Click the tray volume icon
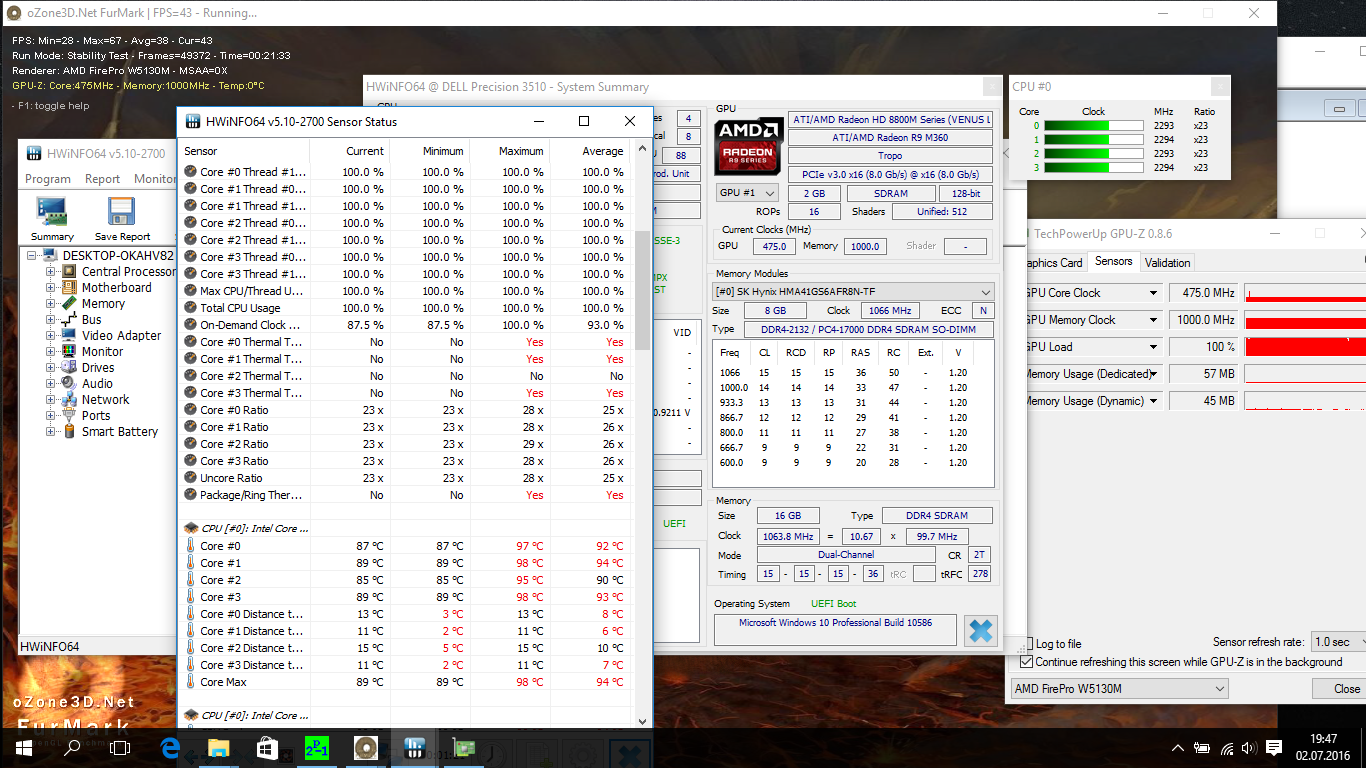The width and height of the screenshot is (1366, 768). [1250, 748]
